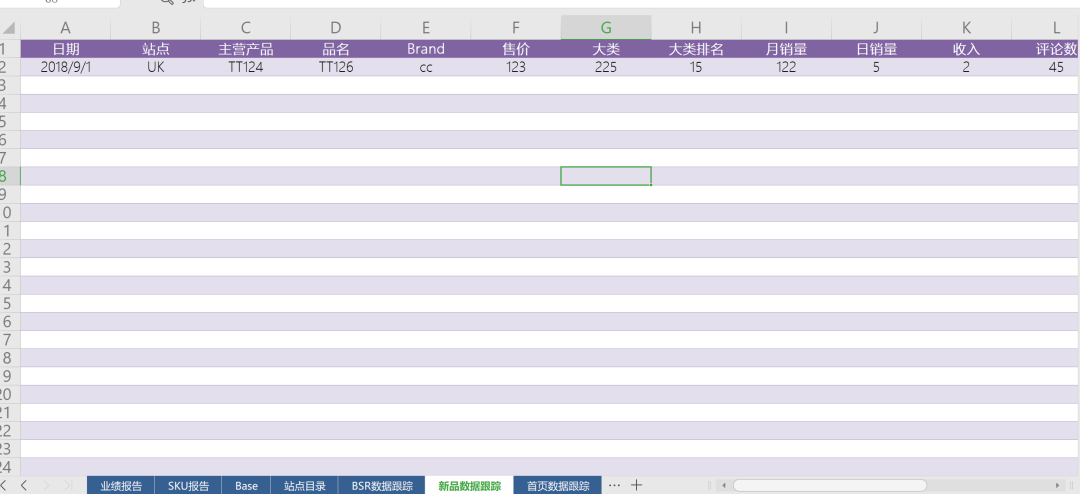The image size is (1080, 494).
Task: Select column H header
Action: pyautogui.click(x=696, y=28)
